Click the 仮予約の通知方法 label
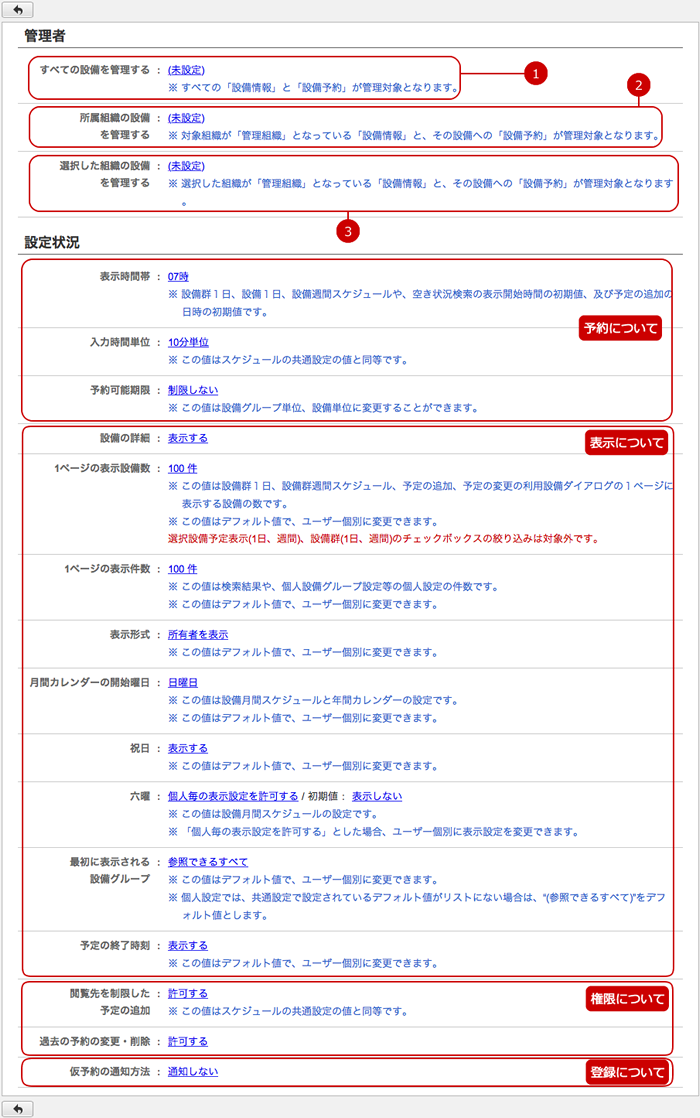 point(110,1072)
